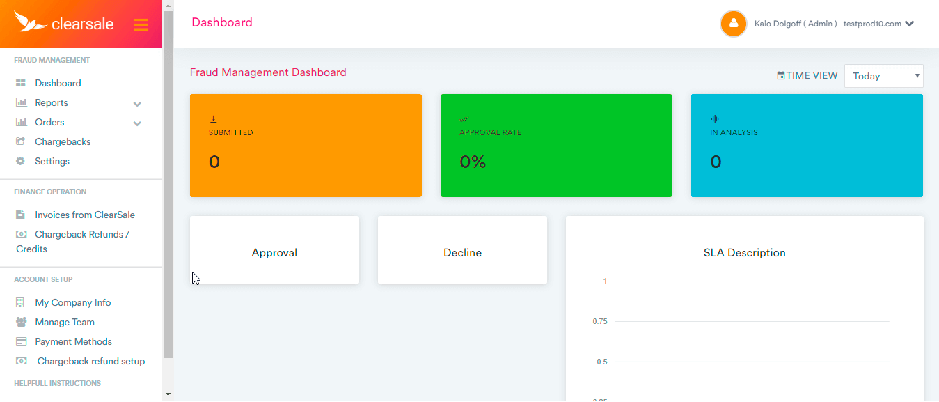Click the orange user avatar icon
Image resolution: width=939 pixels, height=402 pixels.
point(734,23)
